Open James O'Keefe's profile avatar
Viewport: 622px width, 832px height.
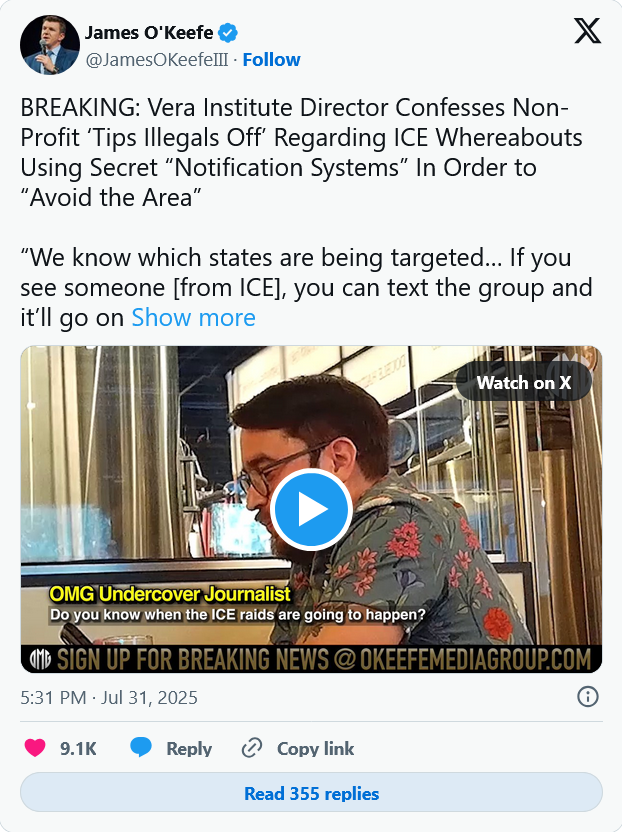50,45
